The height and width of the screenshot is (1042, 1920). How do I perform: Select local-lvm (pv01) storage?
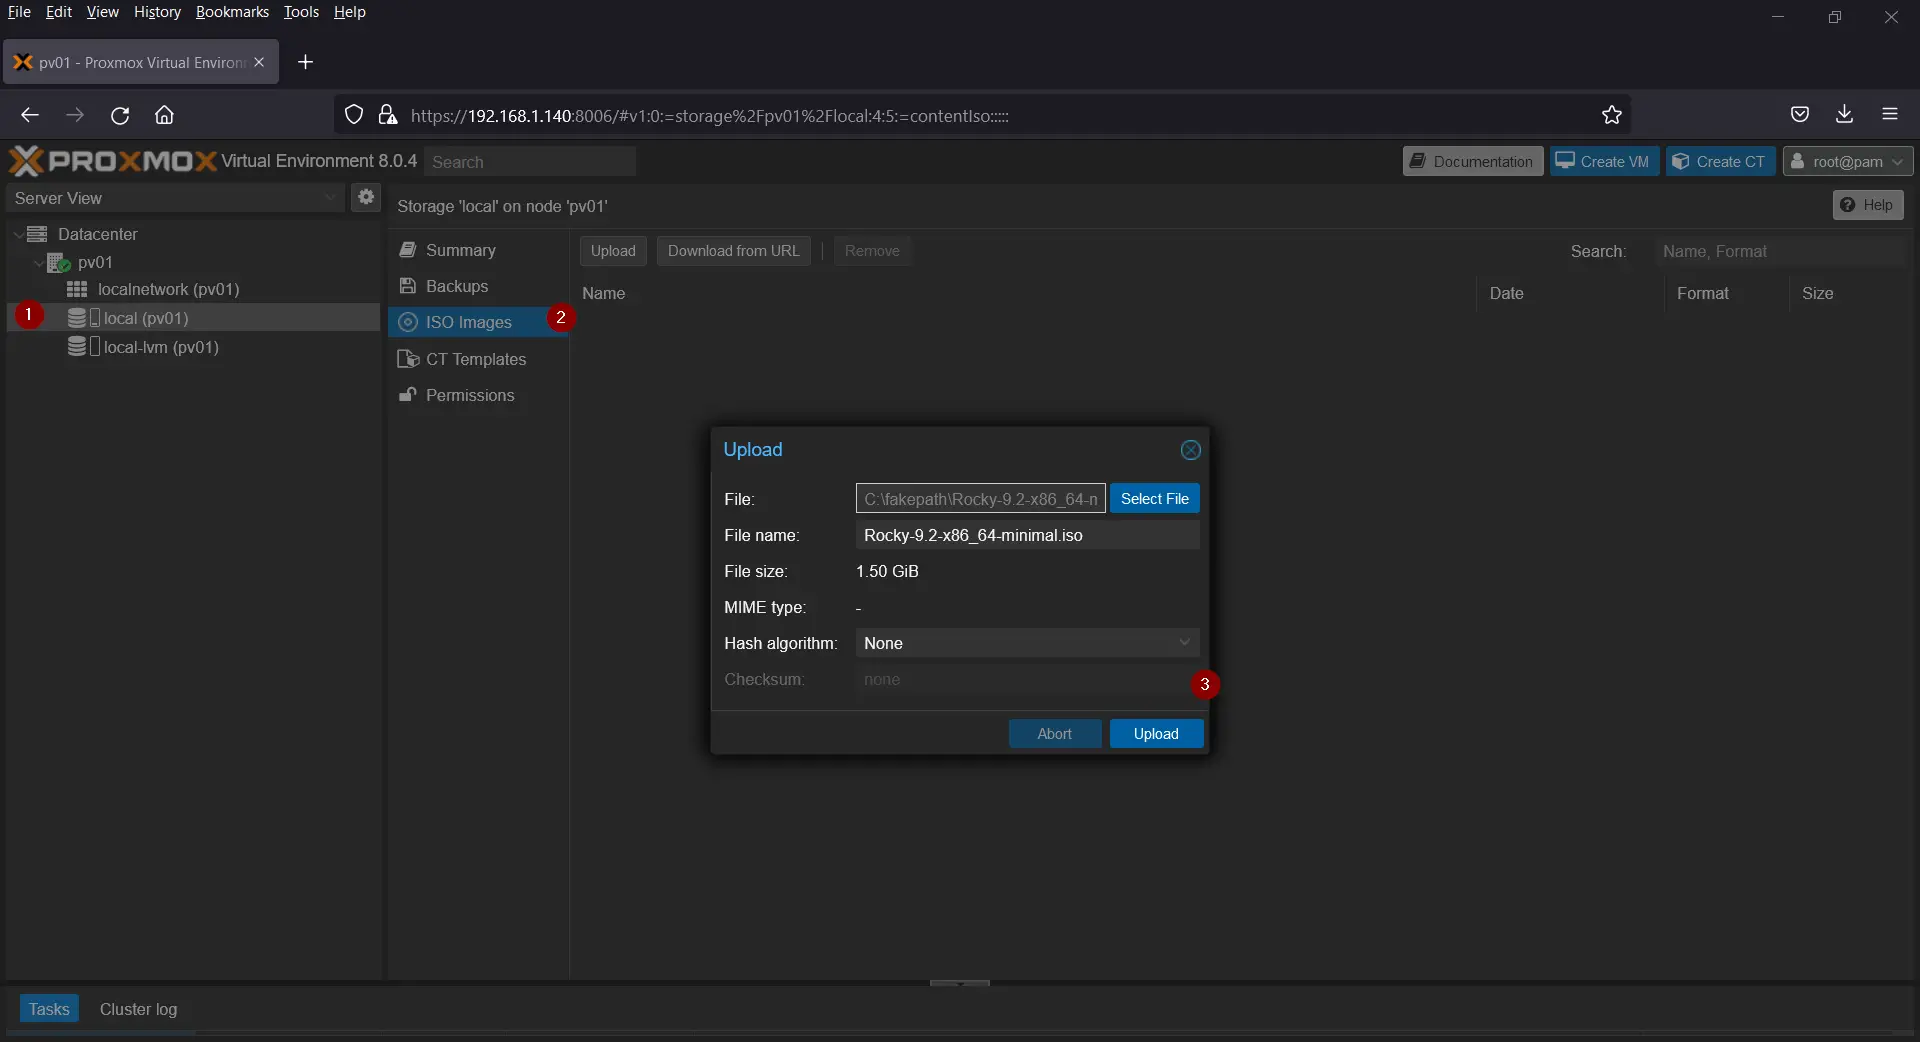160,347
